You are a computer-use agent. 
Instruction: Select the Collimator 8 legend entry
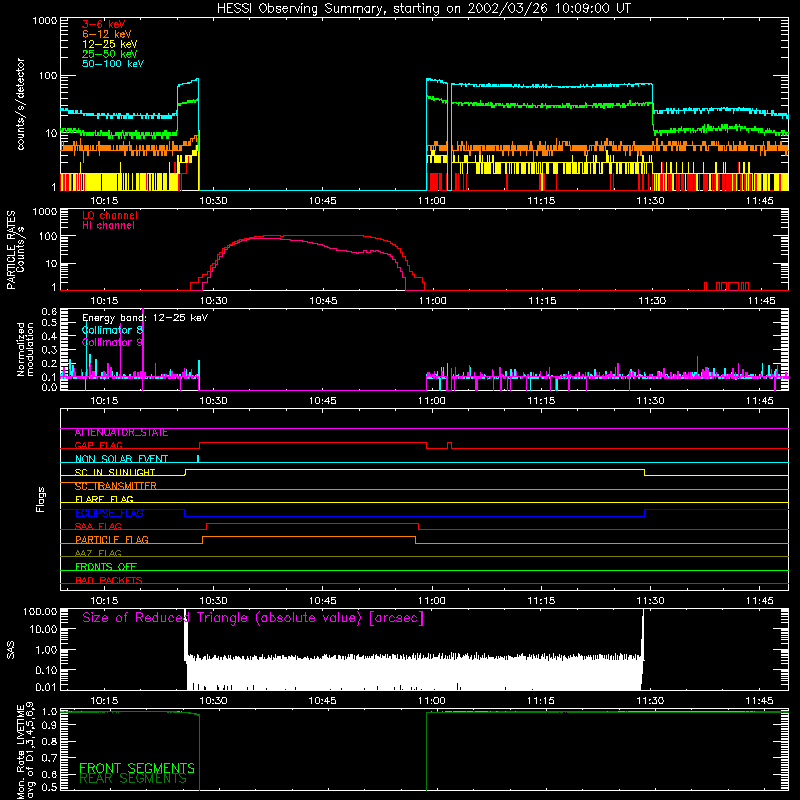(x=112, y=330)
